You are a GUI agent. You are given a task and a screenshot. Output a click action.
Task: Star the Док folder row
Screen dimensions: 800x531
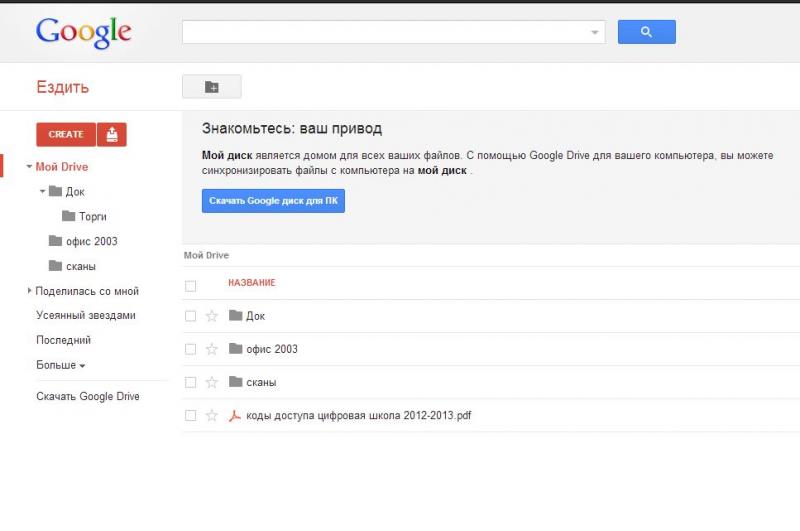212,316
